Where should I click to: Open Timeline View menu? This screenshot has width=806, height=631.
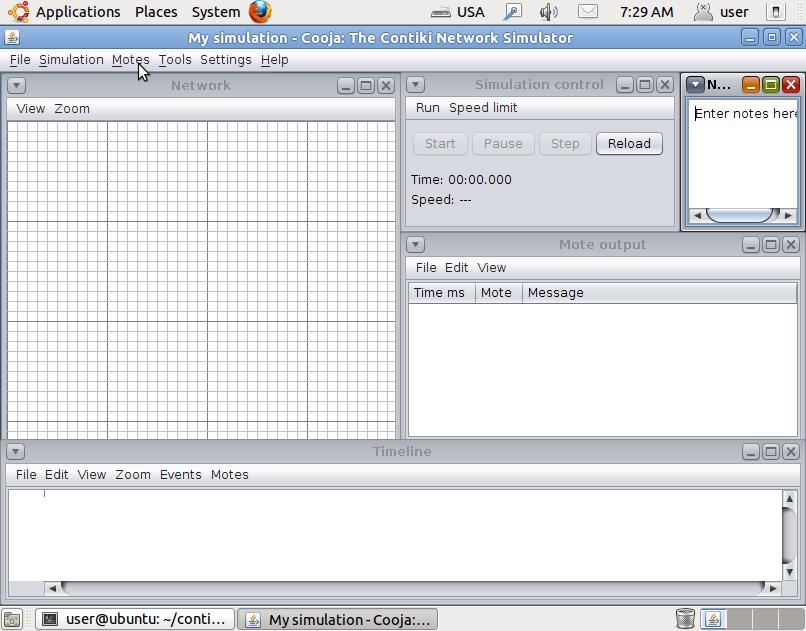pos(92,475)
